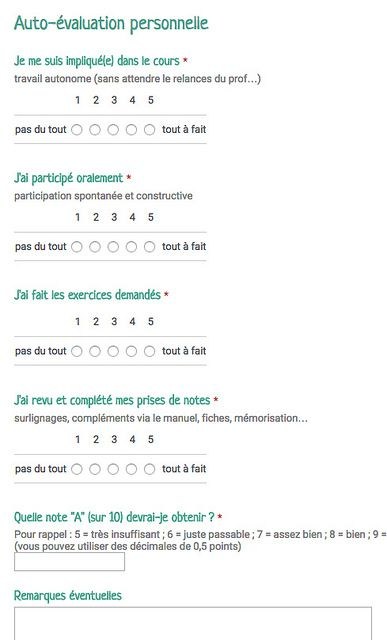Choose rating 1 for 'J'ai participé oralement'
This screenshot has width=387, height=640.
tap(77, 247)
